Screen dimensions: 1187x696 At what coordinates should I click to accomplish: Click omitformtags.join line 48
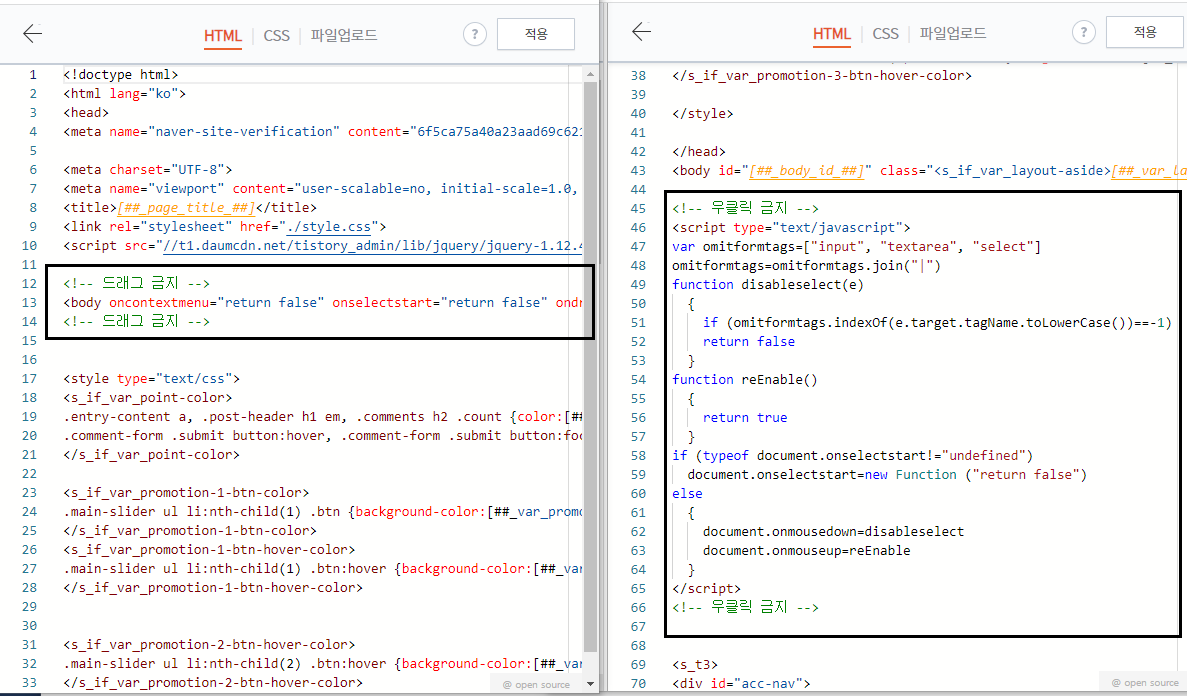807,265
